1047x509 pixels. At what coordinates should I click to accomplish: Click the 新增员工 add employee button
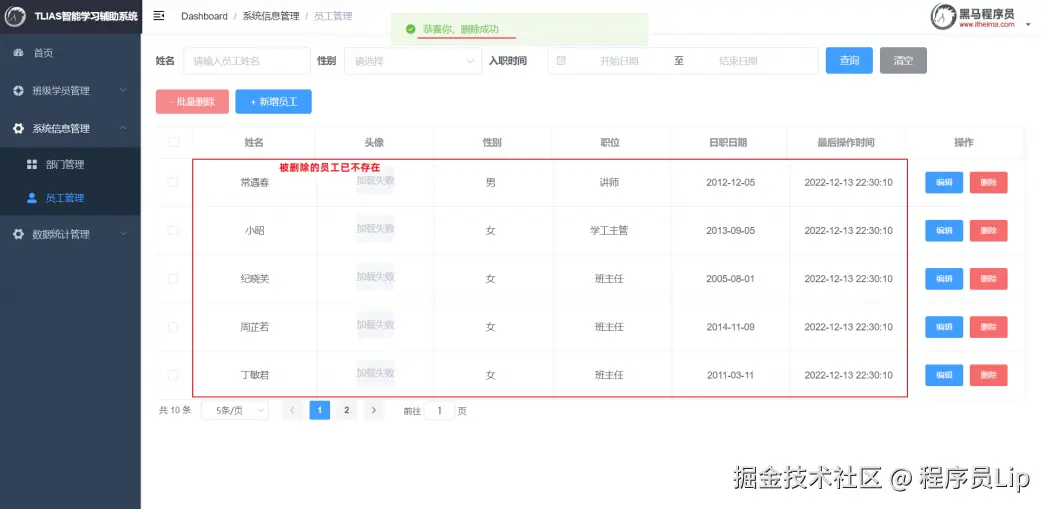pyautogui.click(x=274, y=102)
